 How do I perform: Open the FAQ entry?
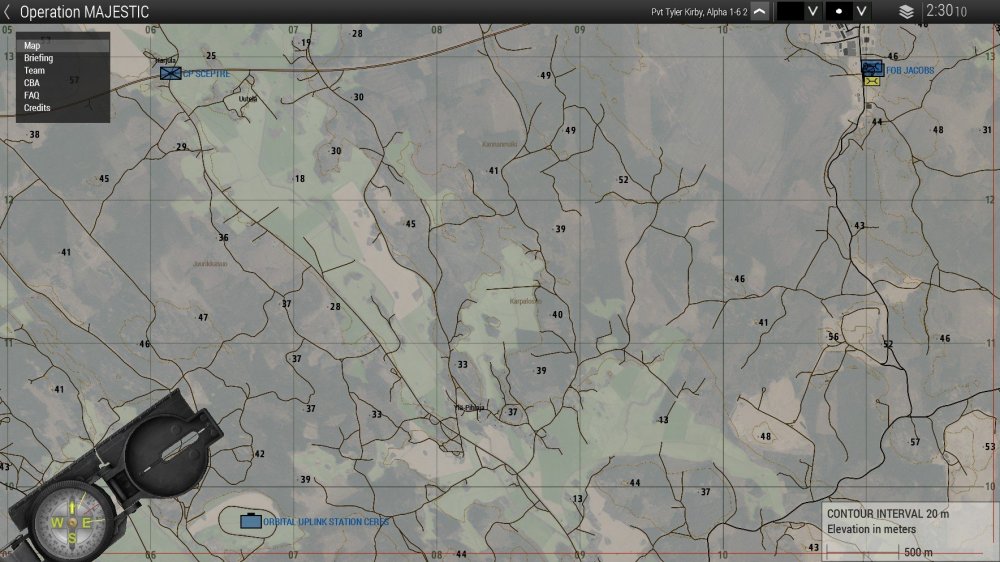[x=32, y=95]
